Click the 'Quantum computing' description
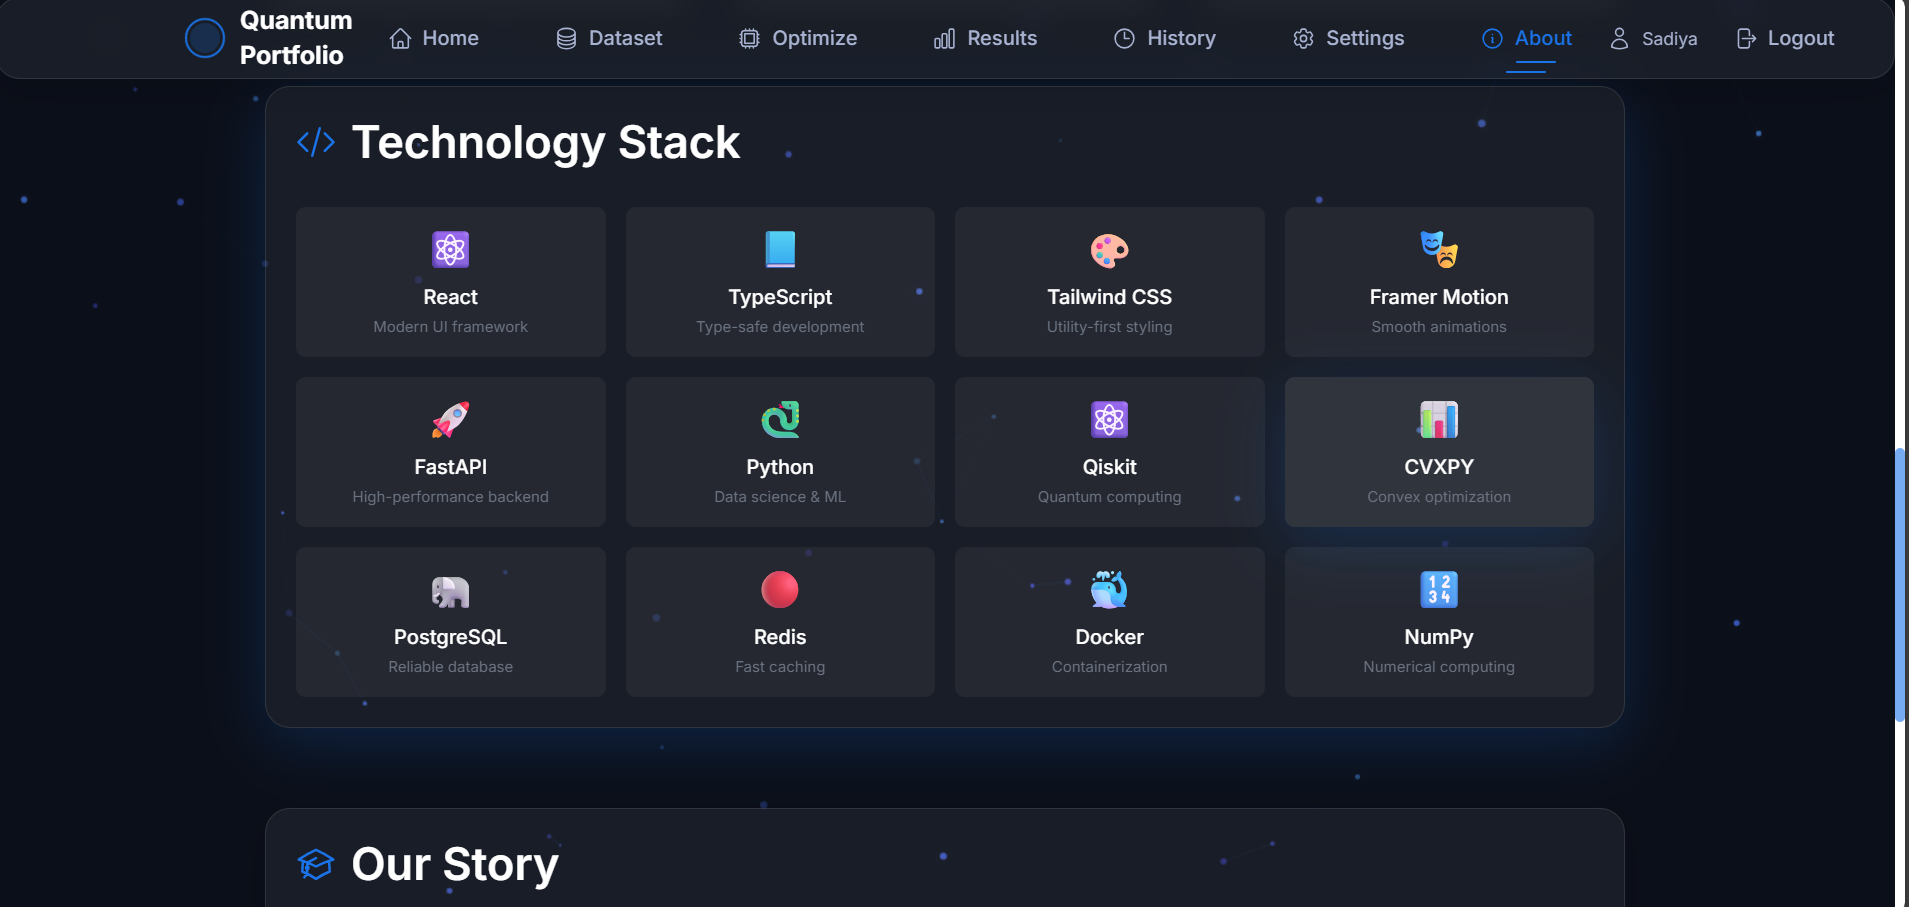The image size is (1909, 907). pos(1110,497)
